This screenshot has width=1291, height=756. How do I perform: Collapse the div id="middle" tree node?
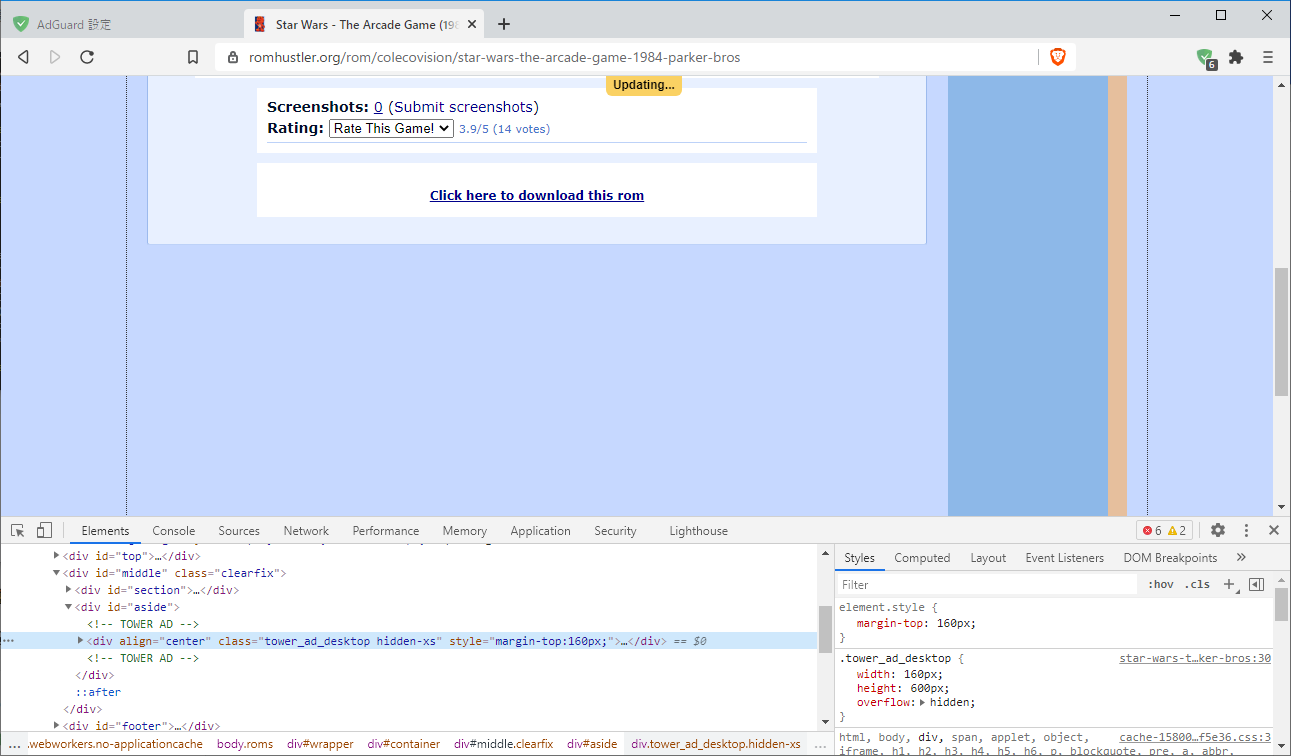tap(57, 572)
